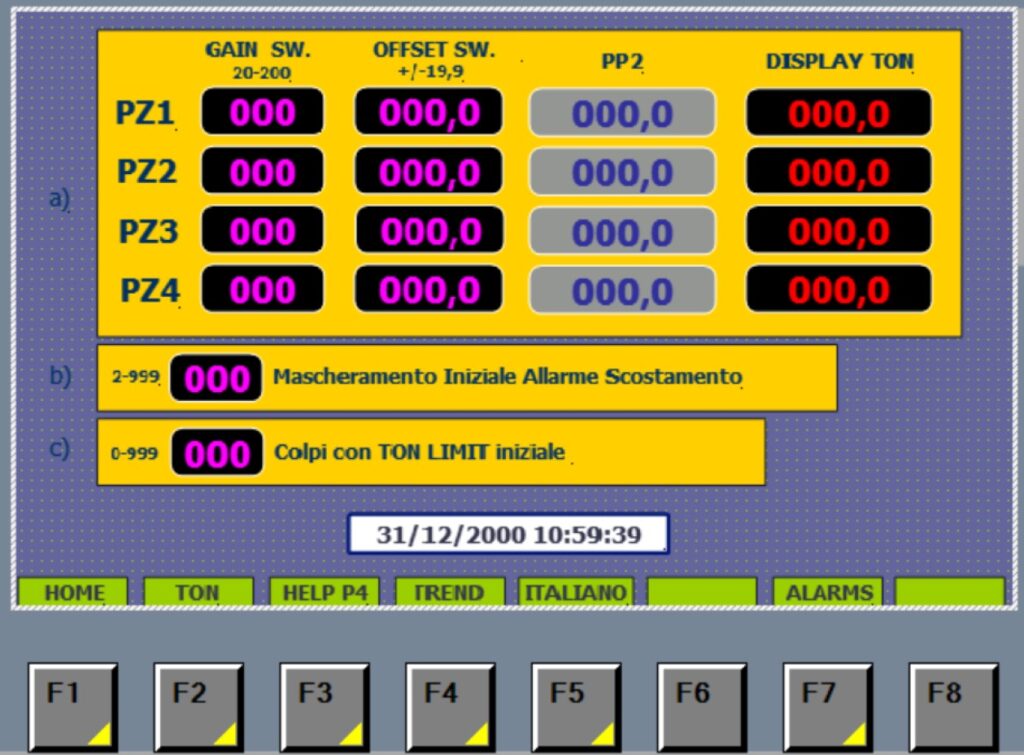
Task: Click the date and time field
Action: [x=509, y=534]
